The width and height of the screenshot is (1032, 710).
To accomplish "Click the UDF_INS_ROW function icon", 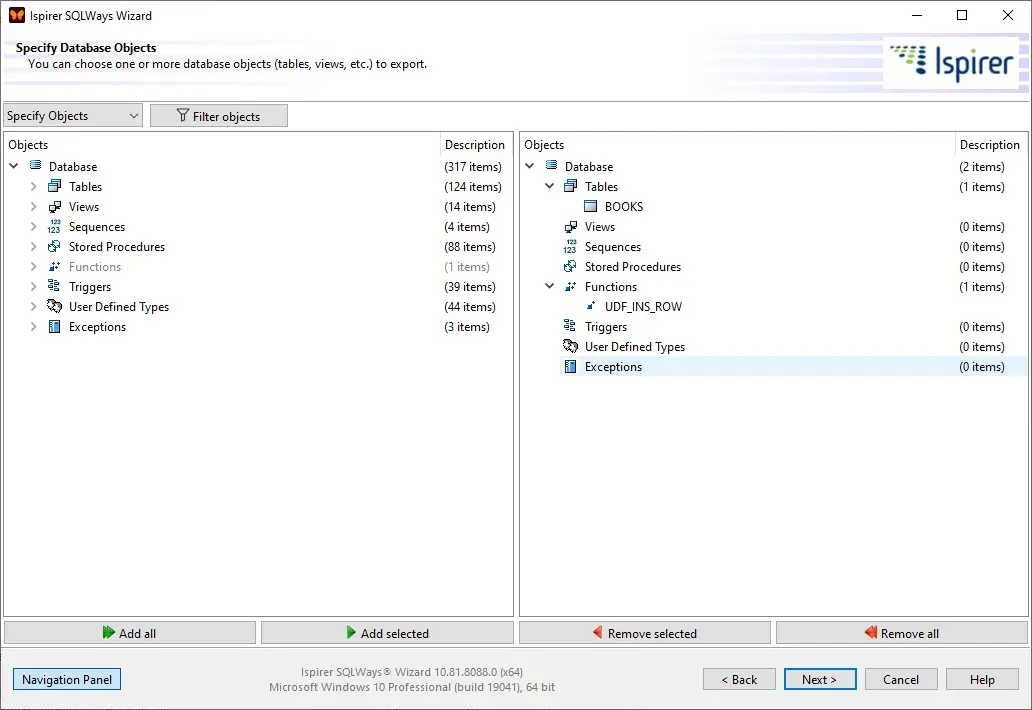I will pyautogui.click(x=591, y=306).
